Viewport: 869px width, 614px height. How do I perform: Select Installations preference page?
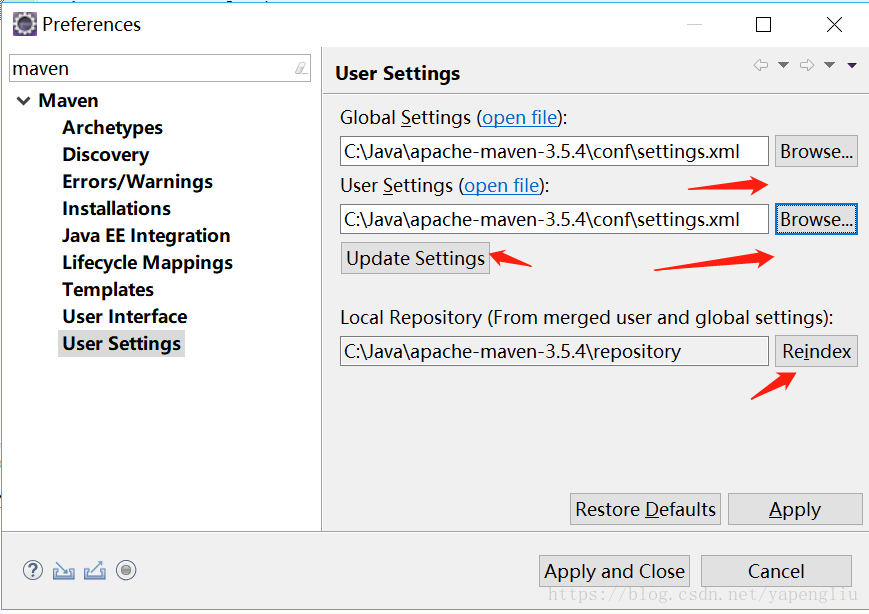(x=116, y=208)
